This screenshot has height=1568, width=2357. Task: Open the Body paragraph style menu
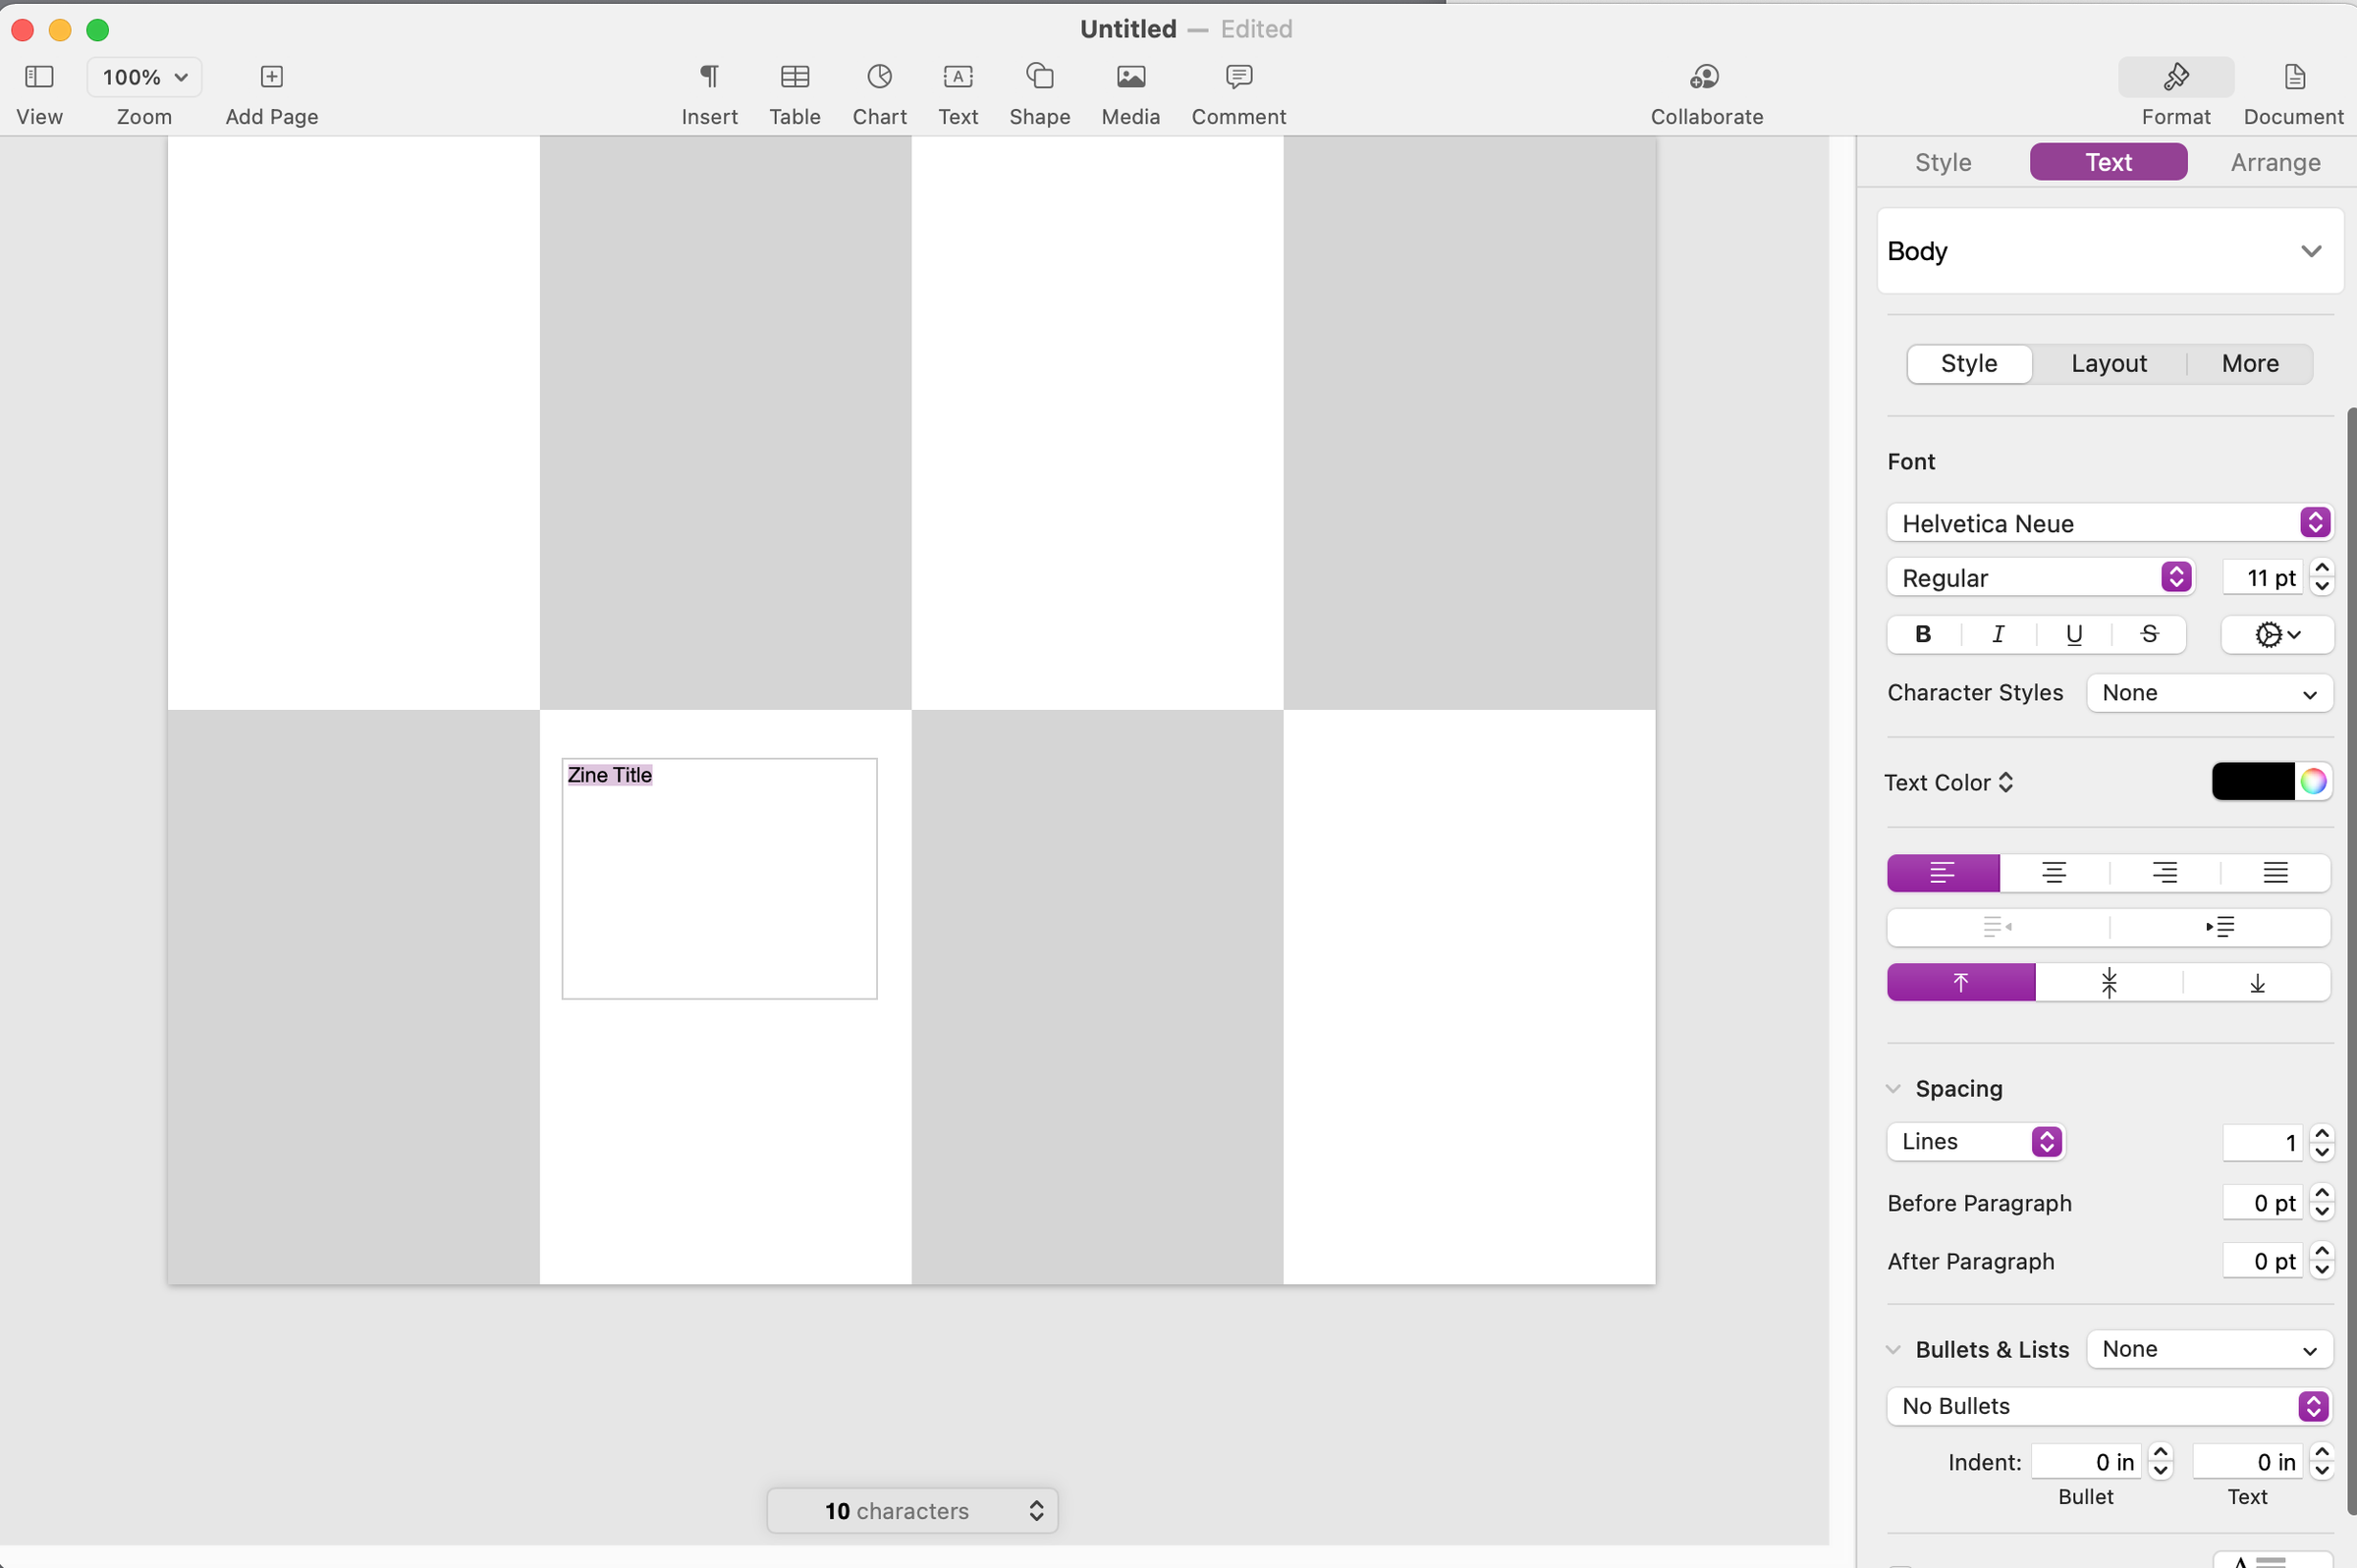pos(2110,251)
